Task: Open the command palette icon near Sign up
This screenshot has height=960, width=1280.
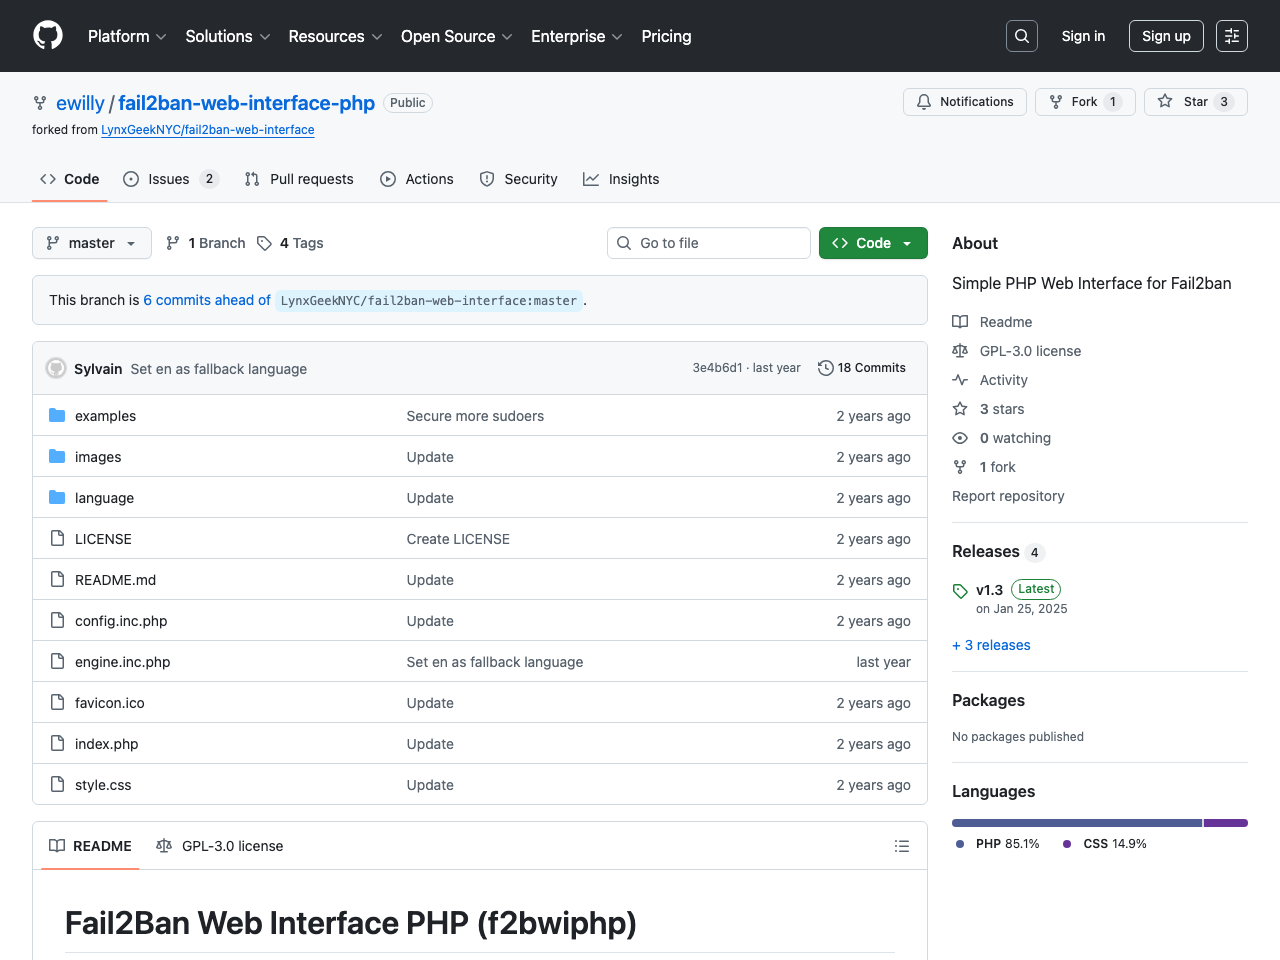Action: [1231, 35]
